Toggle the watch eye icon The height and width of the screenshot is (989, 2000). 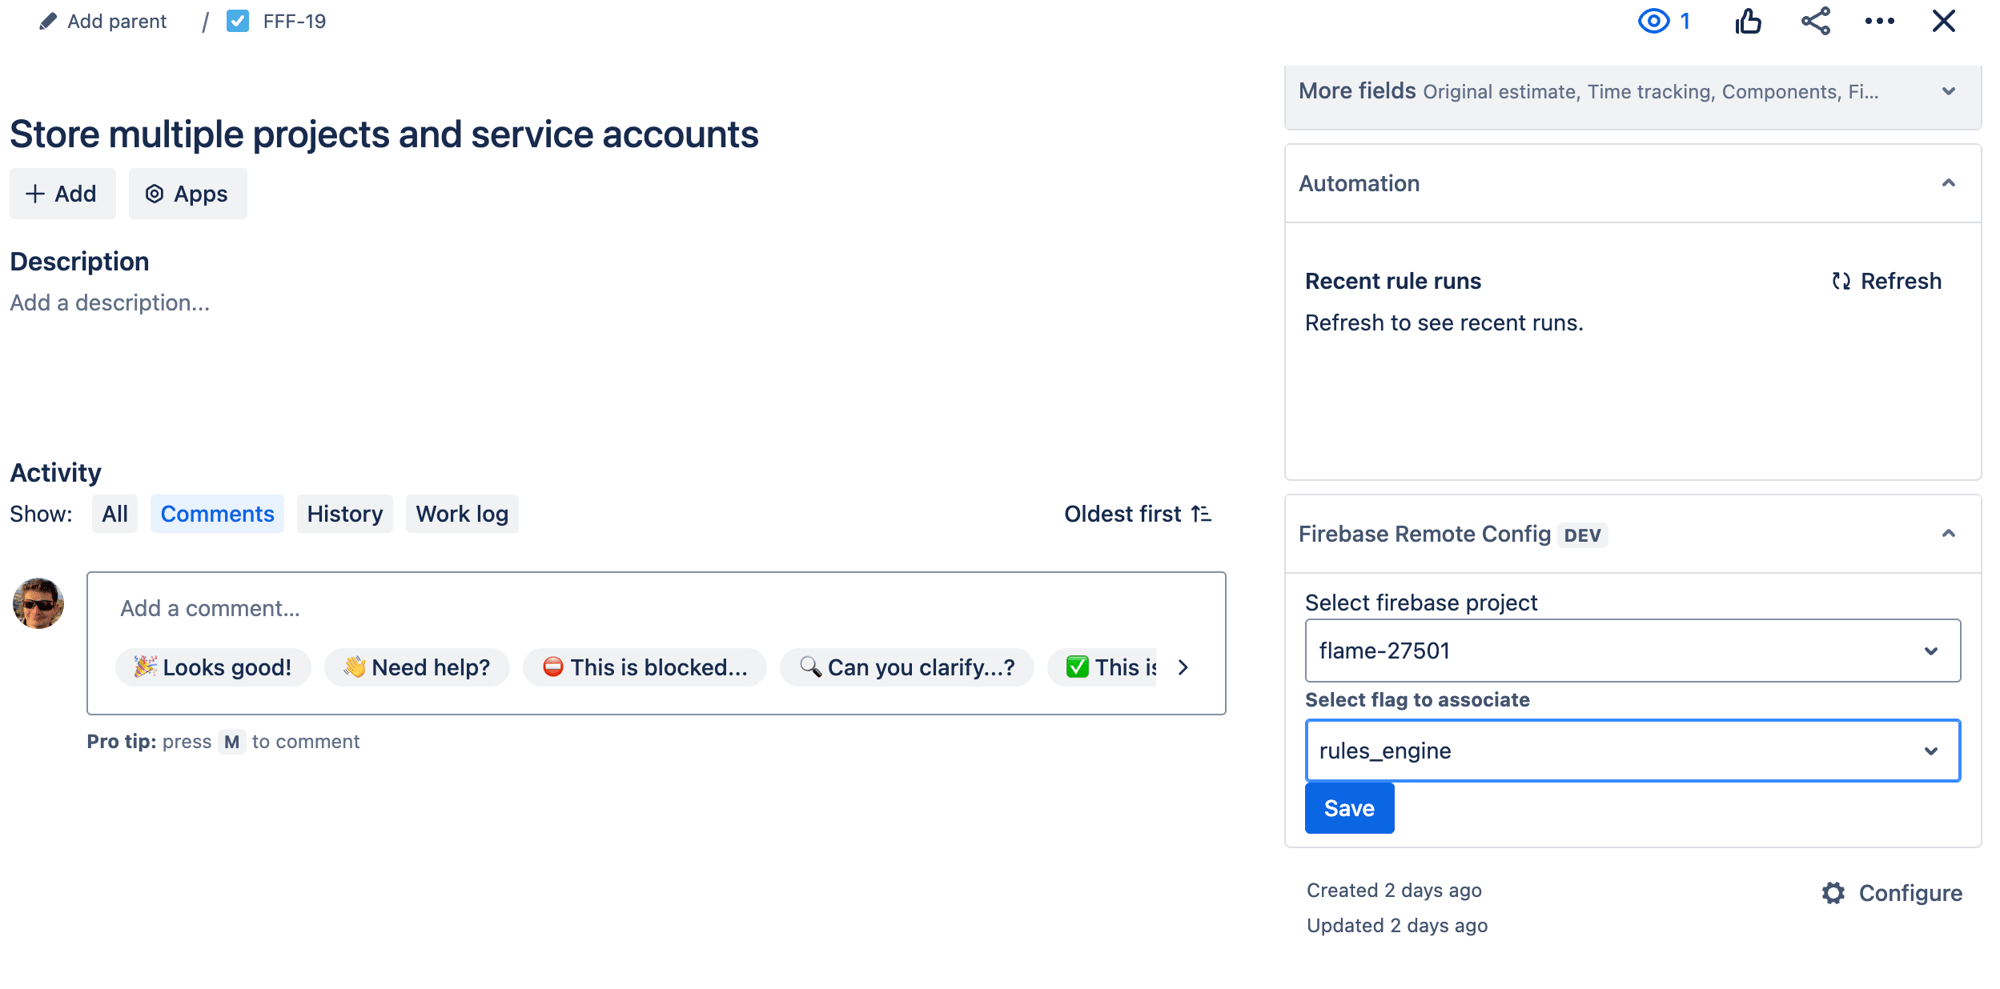coord(1654,22)
